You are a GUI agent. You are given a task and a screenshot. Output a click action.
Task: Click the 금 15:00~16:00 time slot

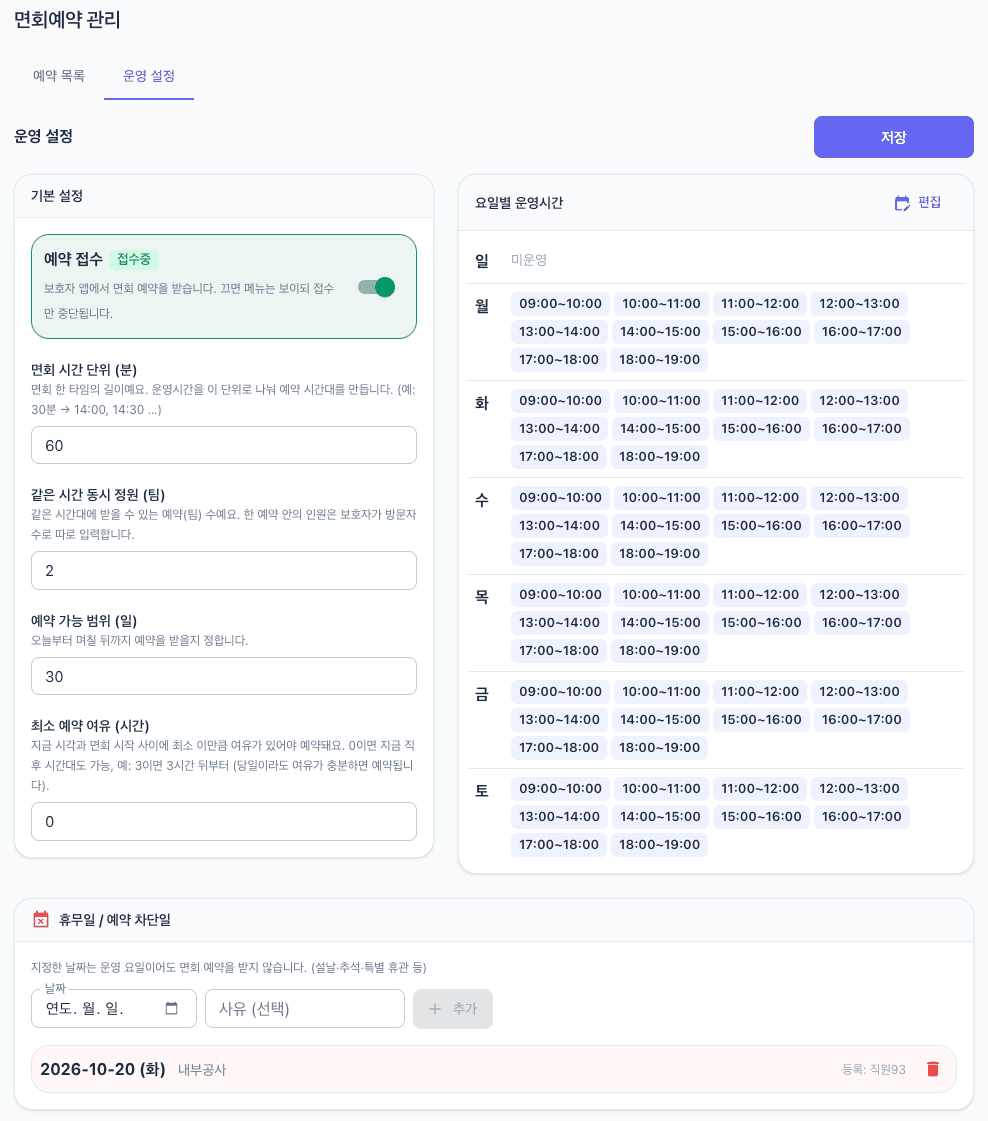tap(761, 719)
